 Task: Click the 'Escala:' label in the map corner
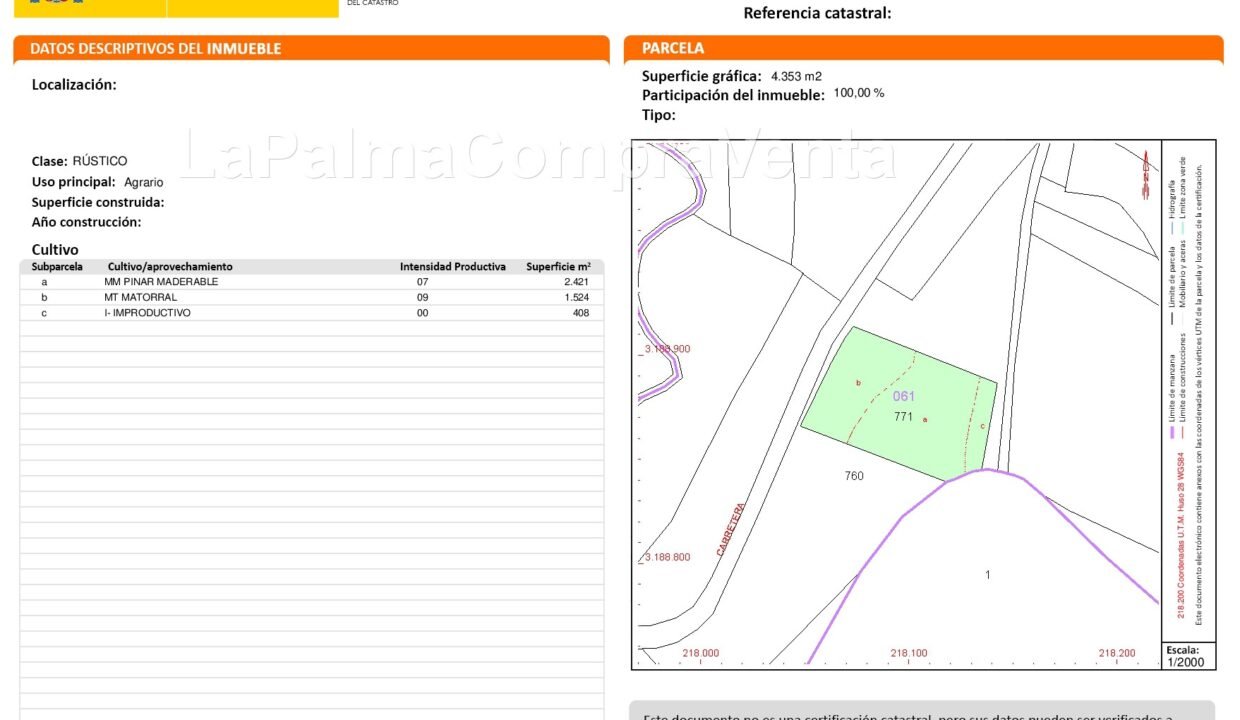[1182, 650]
